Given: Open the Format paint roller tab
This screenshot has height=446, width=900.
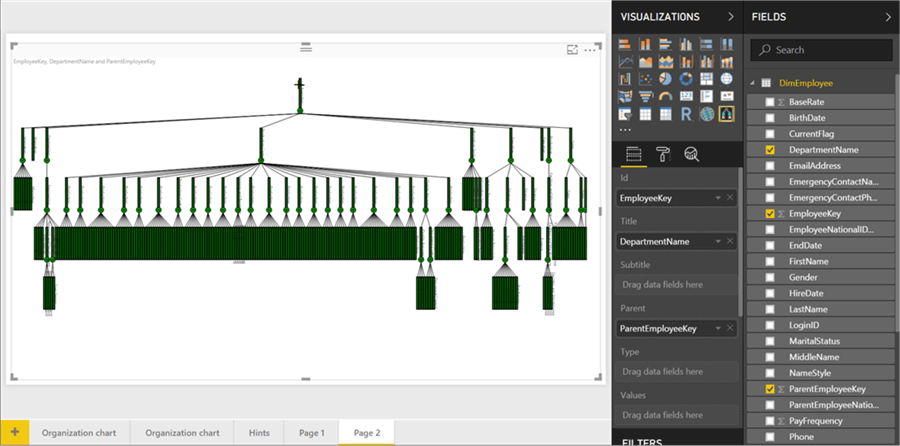Looking at the screenshot, I should click(x=662, y=153).
